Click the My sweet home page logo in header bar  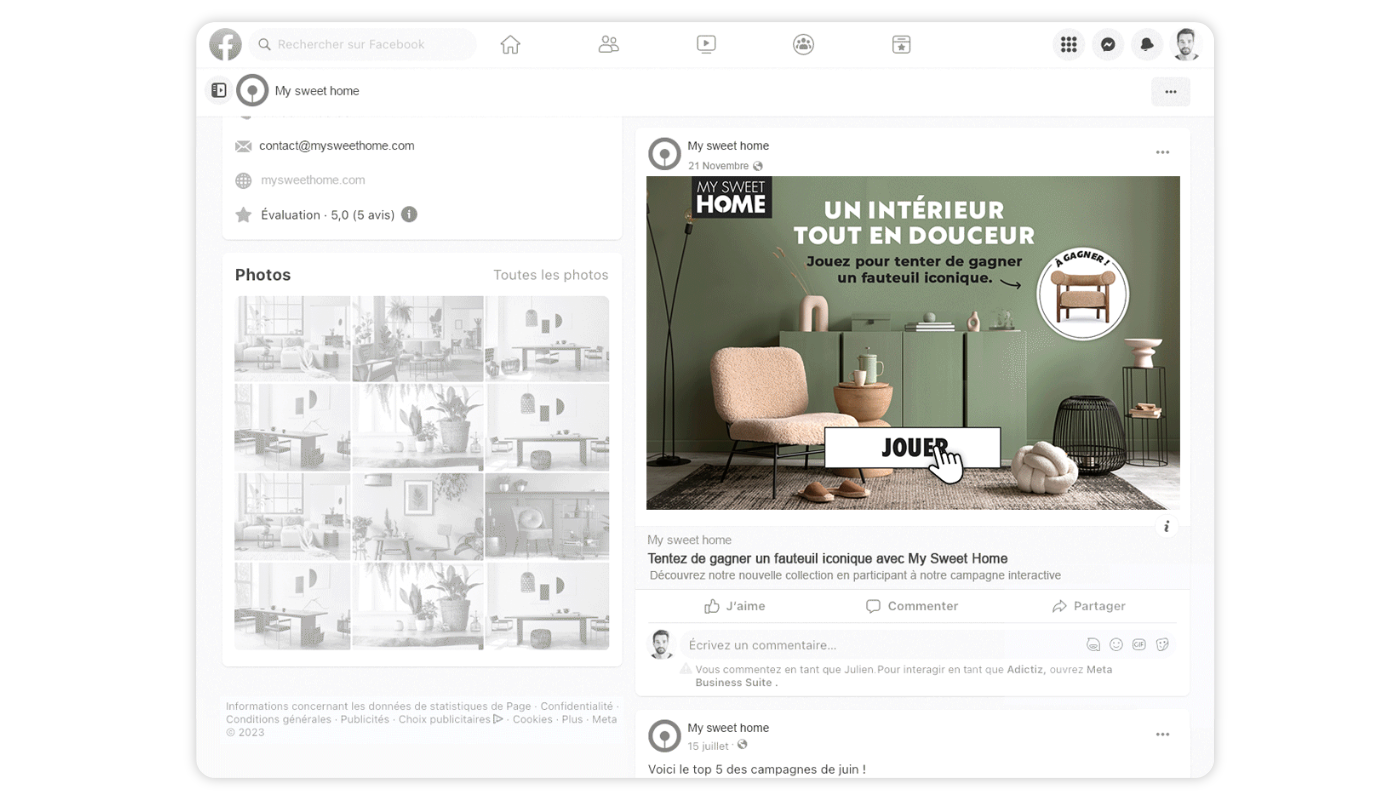(x=252, y=90)
